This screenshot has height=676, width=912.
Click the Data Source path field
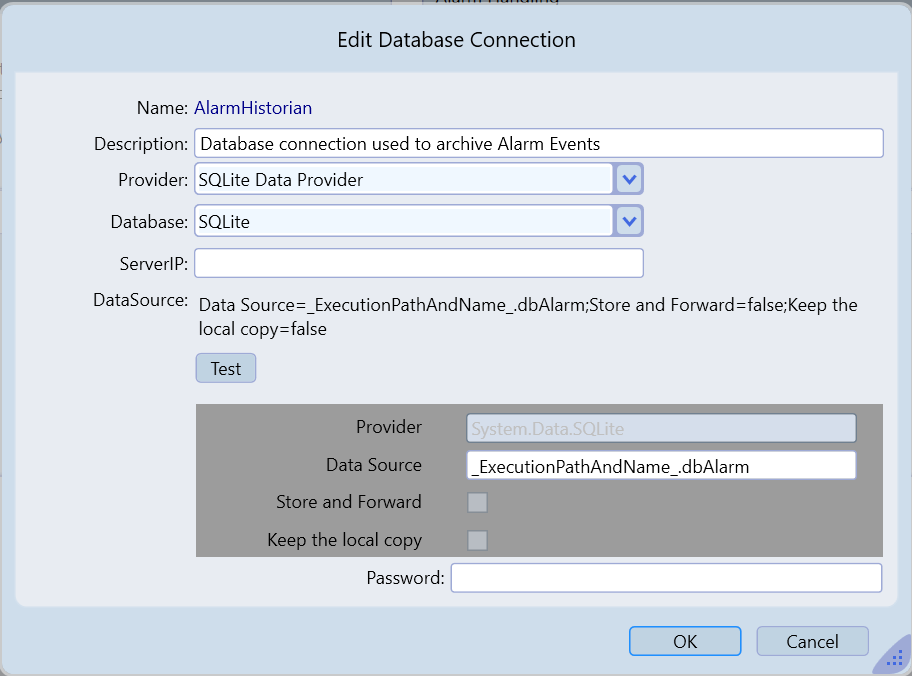point(661,466)
